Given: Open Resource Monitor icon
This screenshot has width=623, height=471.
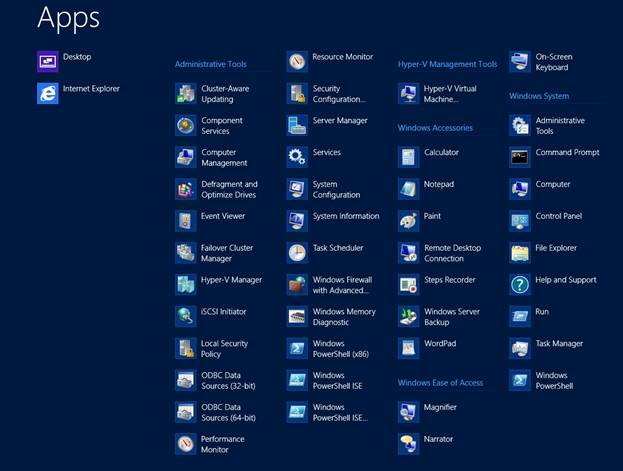Looking at the screenshot, I should click(x=297, y=62).
